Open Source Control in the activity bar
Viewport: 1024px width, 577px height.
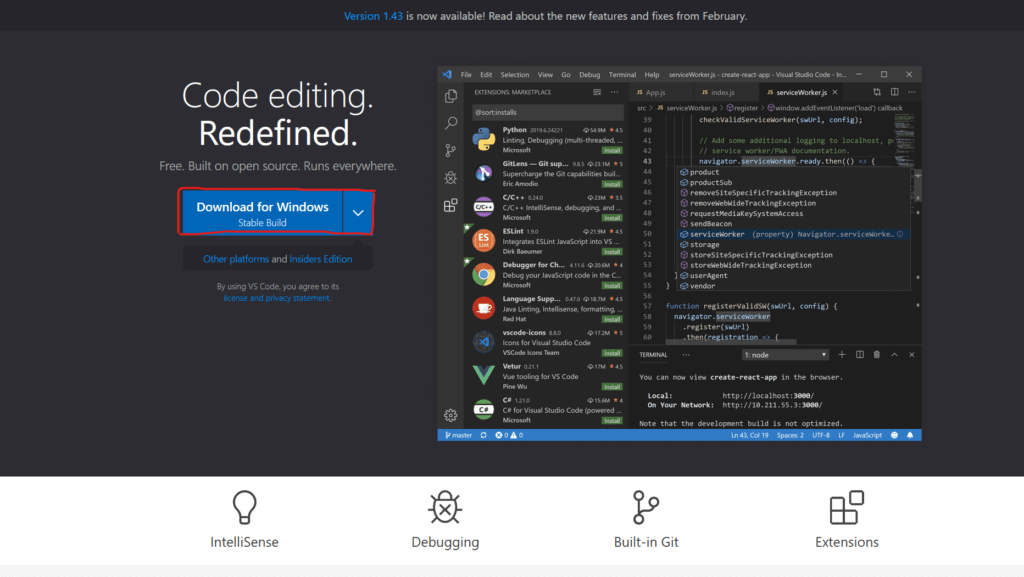(451, 150)
